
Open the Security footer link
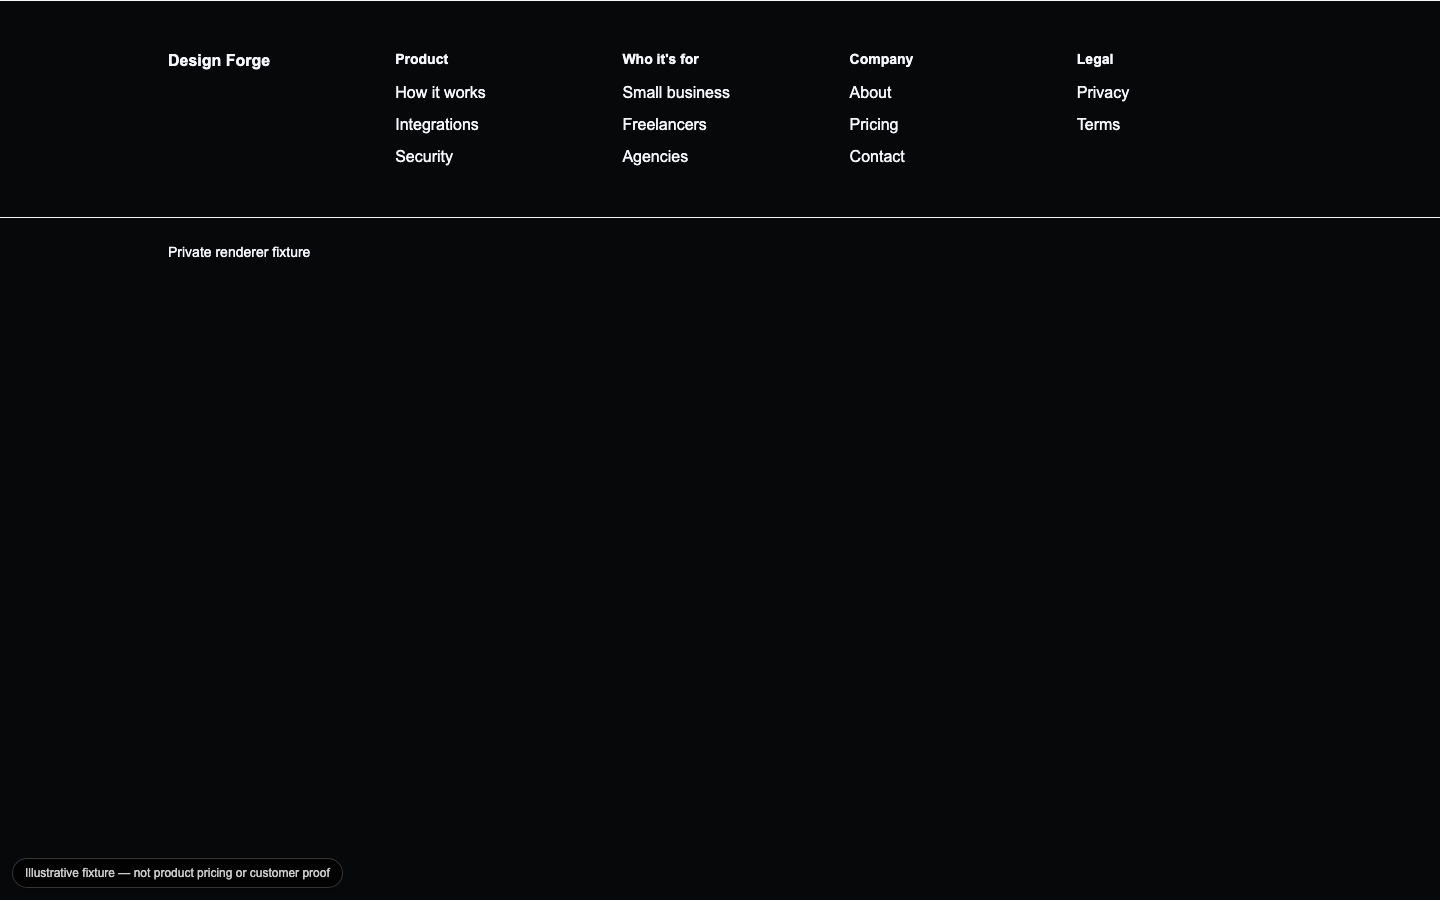[x=424, y=156]
